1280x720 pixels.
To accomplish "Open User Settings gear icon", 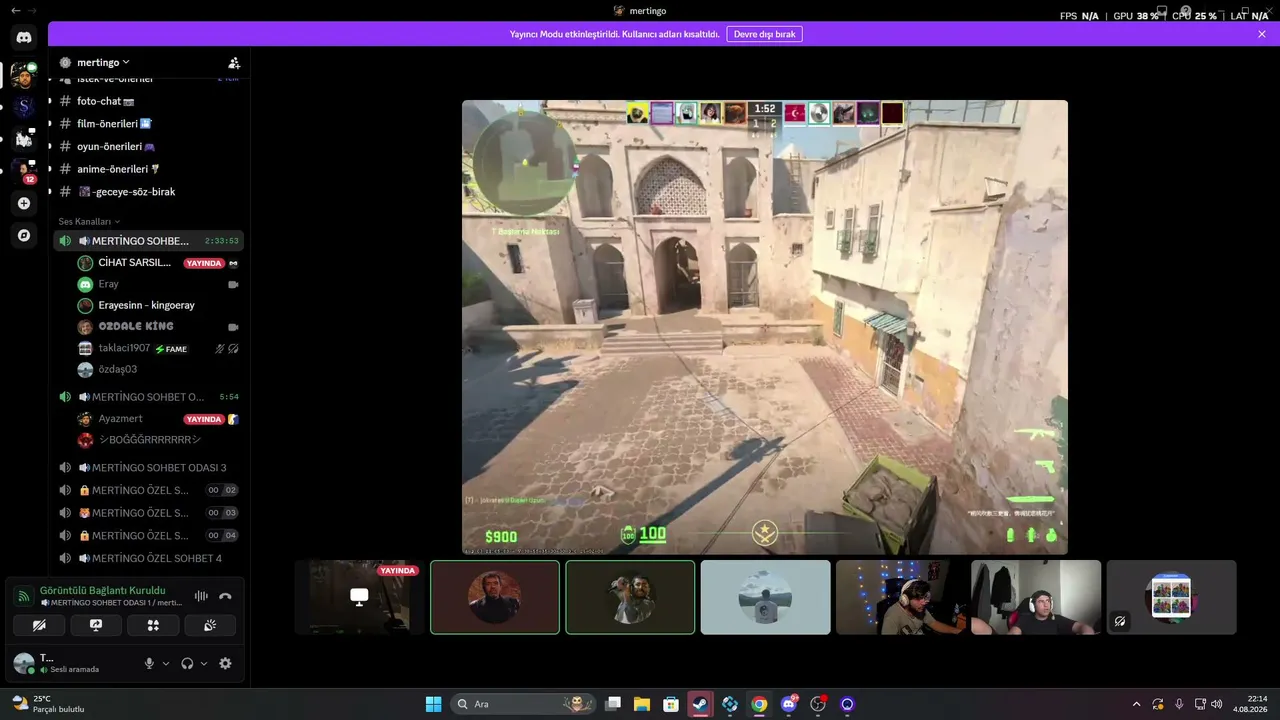I will coord(225,663).
